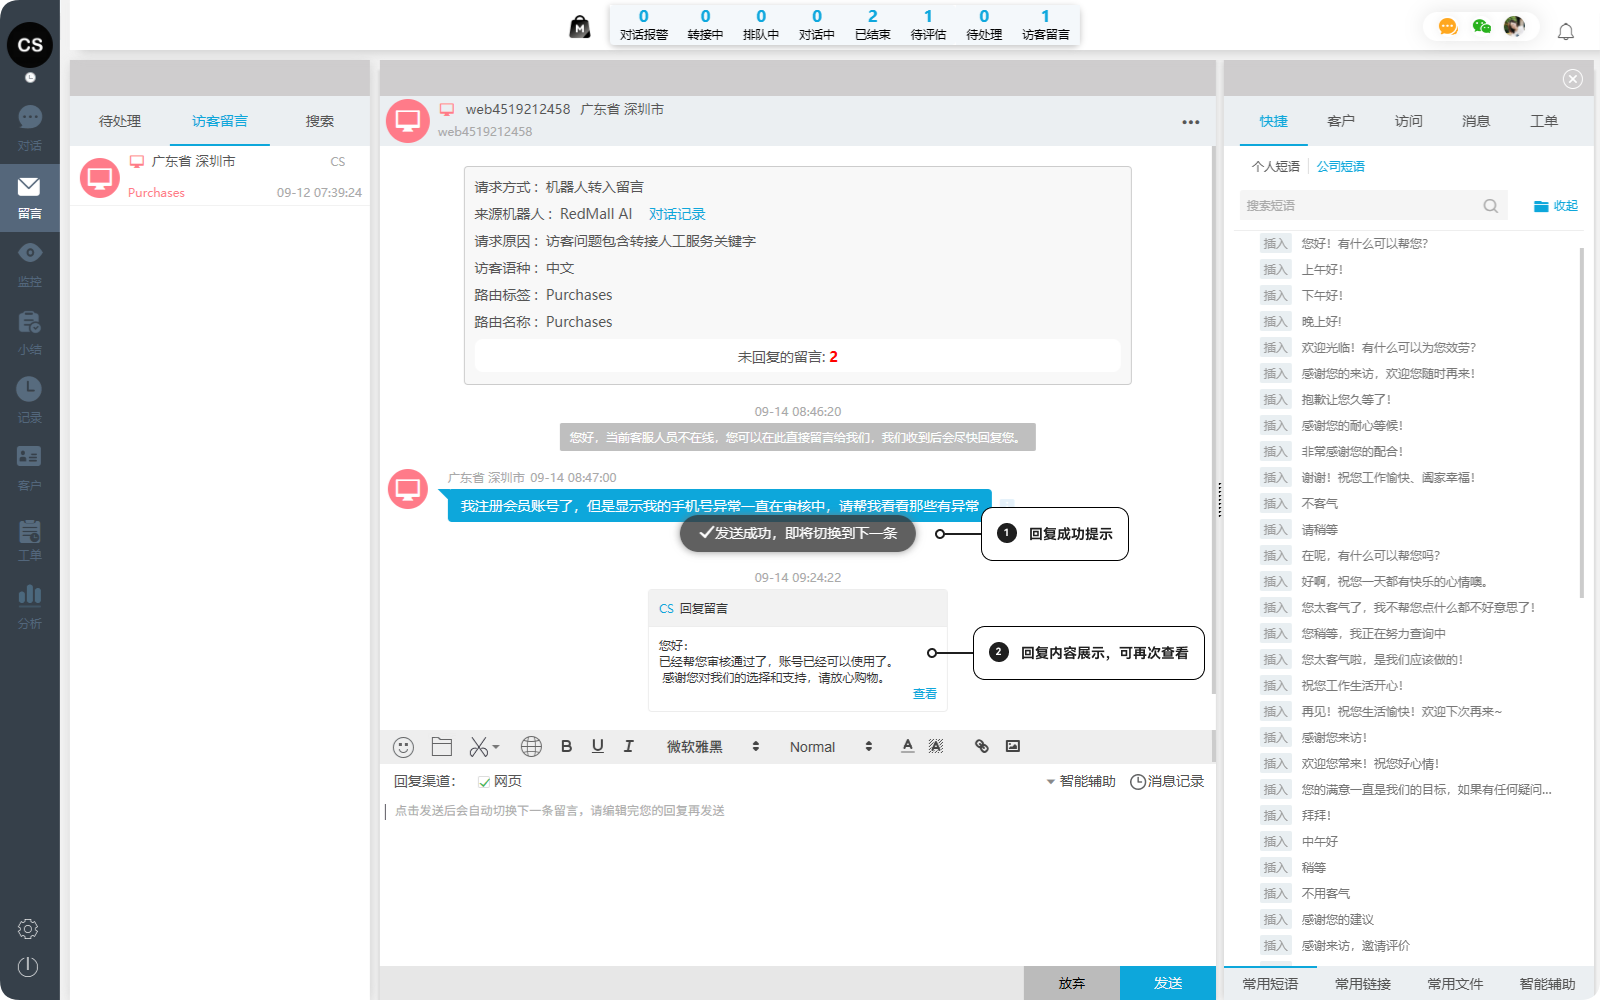The height and width of the screenshot is (1000, 1600).
Task: Click the blue 发送 send button
Action: [x=1167, y=983]
